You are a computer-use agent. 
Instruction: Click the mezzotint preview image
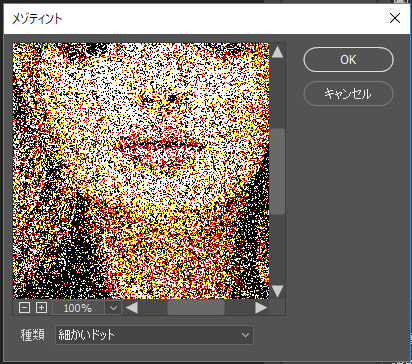(141, 171)
